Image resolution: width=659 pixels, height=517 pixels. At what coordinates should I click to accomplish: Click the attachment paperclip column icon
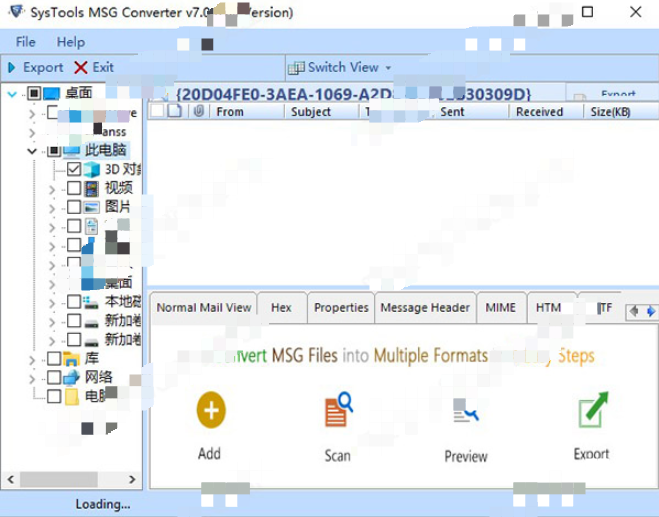pyautogui.click(x=198, y=111)
